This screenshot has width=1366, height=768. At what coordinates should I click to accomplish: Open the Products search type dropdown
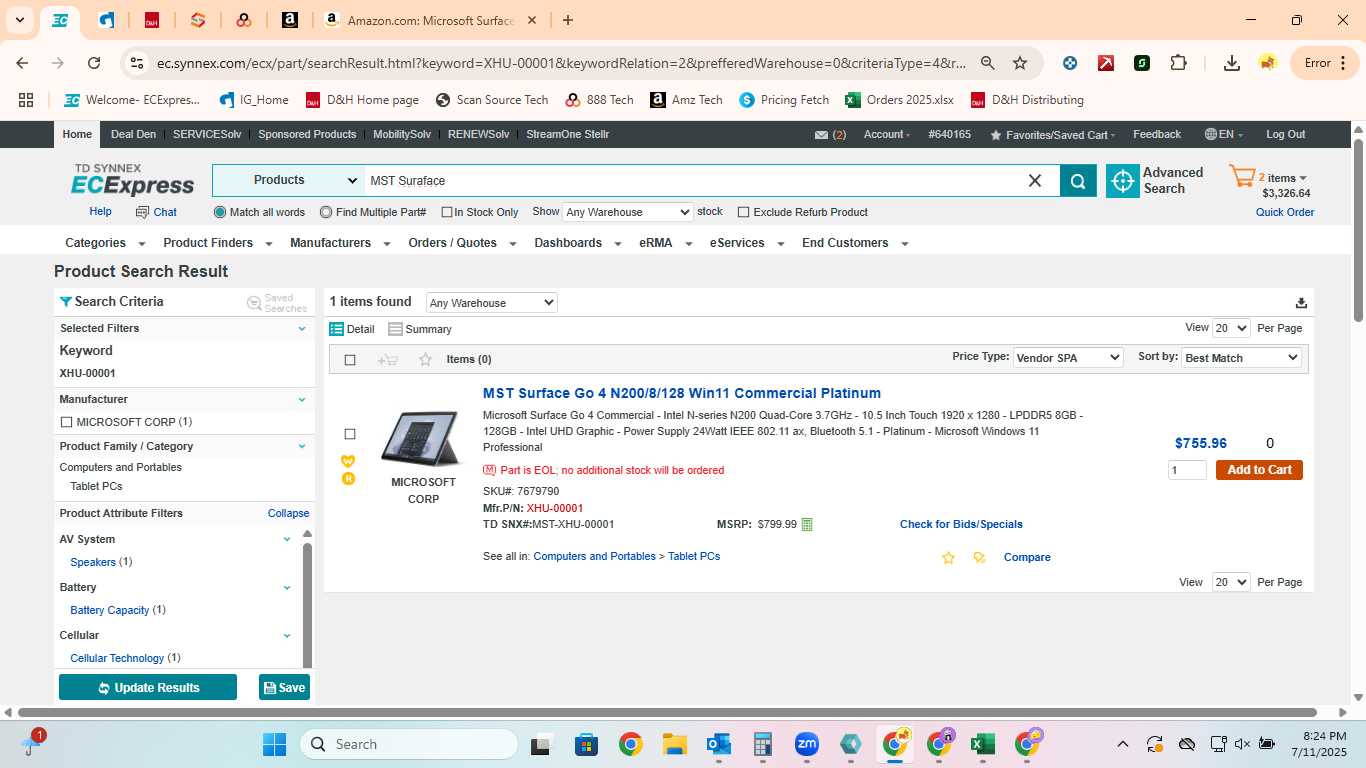289,181
